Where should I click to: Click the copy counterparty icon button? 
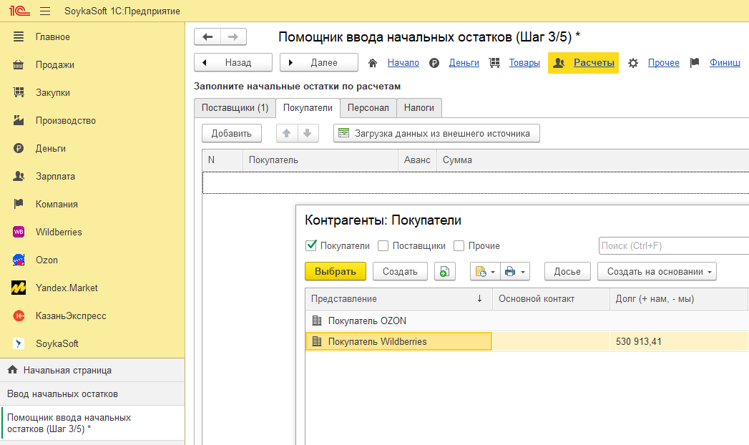pos(444,272)
